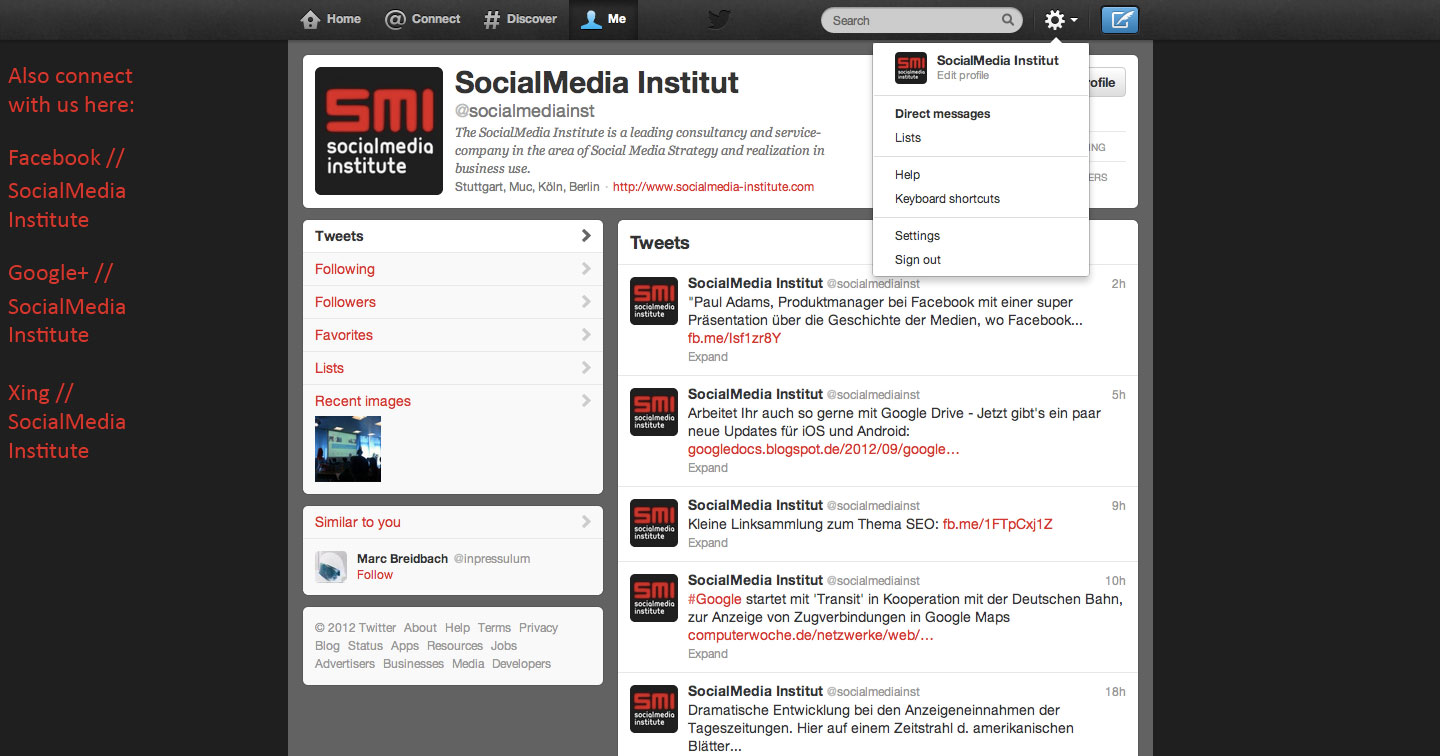Click the footer Terms link
This screenshot has width=1440, height=756.
[x=494, y=628]
